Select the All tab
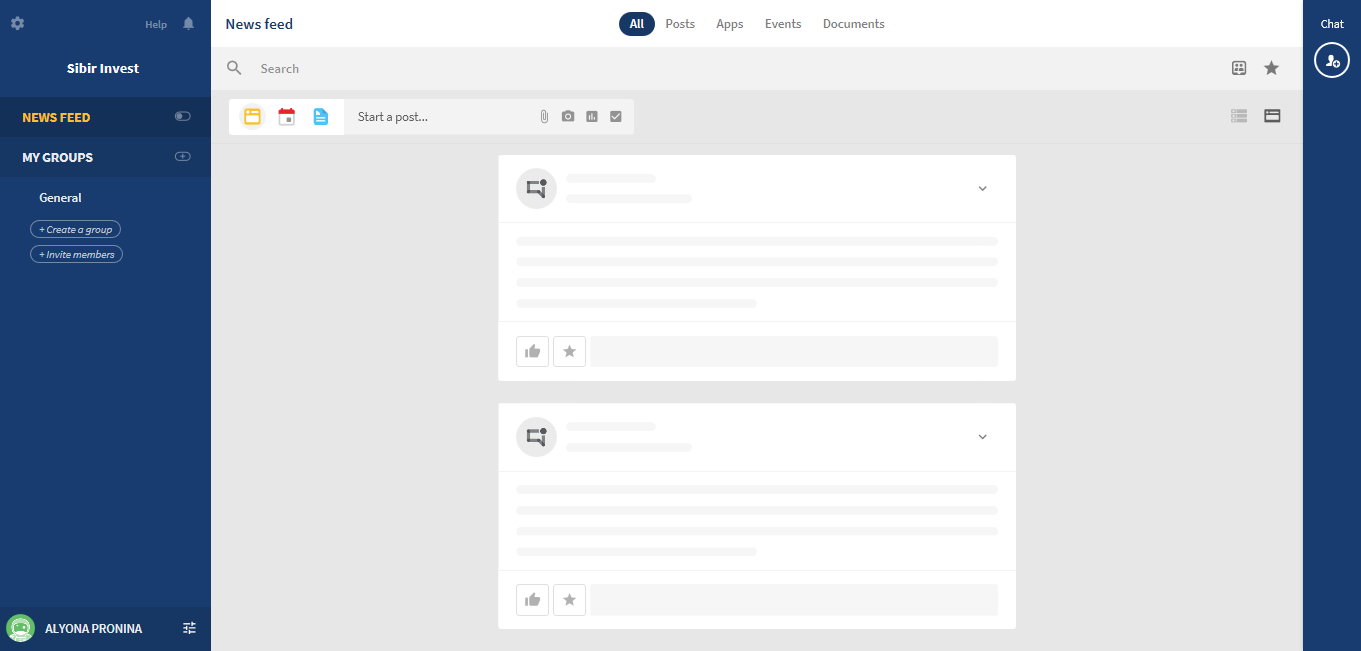1361x651 pixels. tap(637, 24)
